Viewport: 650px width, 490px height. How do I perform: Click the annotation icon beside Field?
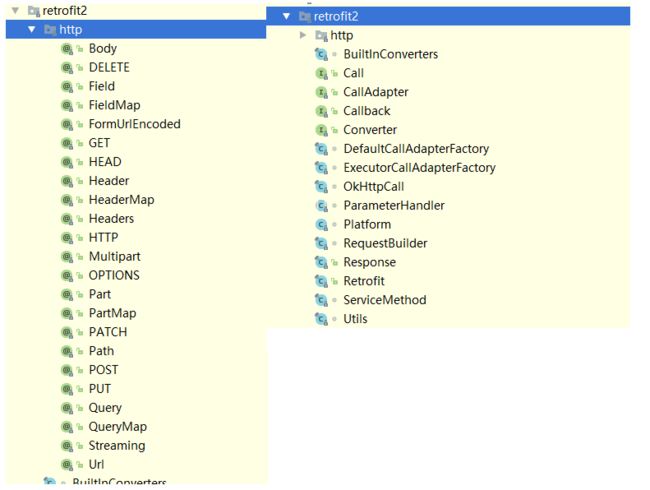coord(67,87)
